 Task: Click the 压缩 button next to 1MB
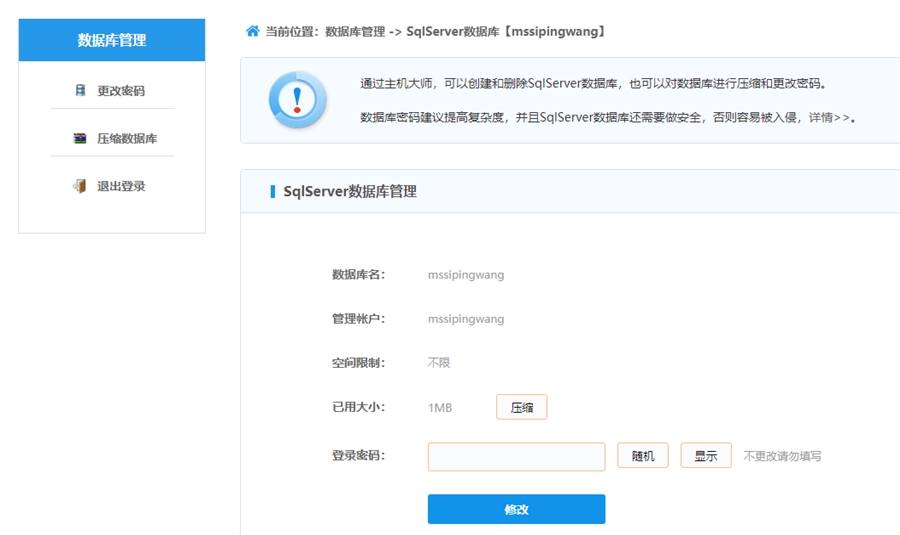(522, 408)
